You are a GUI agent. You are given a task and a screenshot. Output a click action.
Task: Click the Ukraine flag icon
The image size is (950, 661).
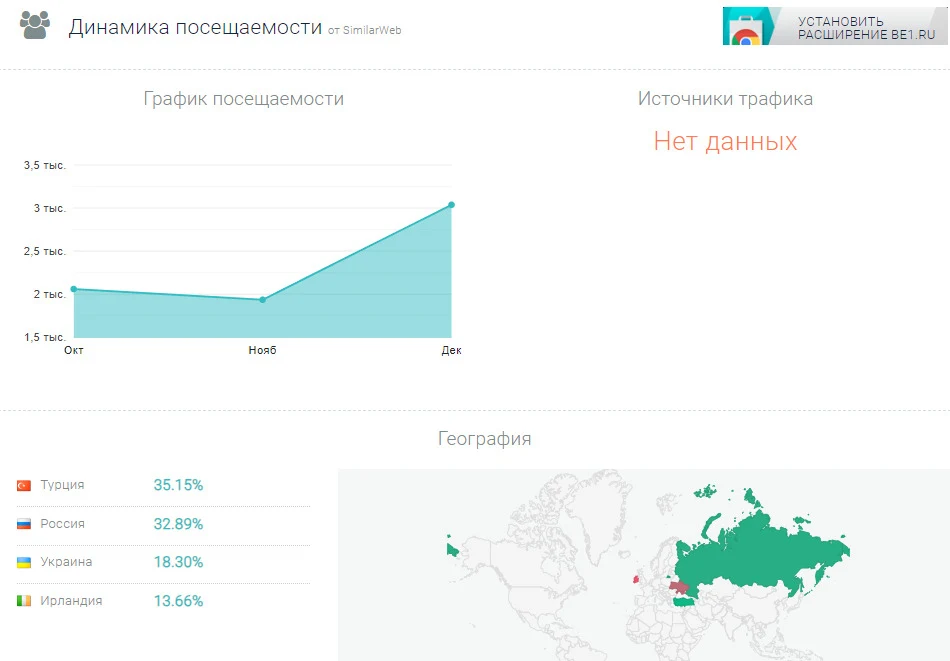(24, 562)
